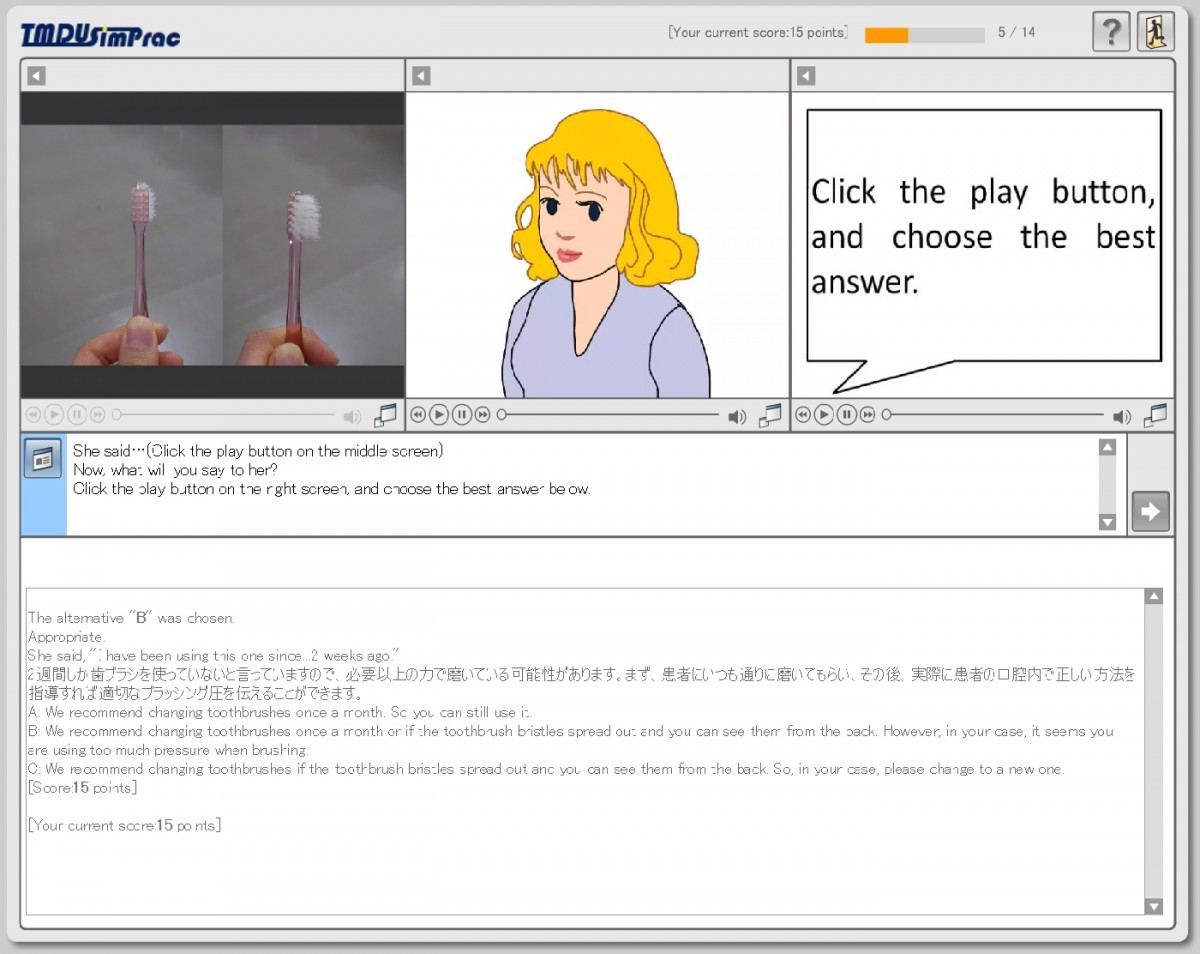Click the music note icon on middle screen

(x=770, y=415)
